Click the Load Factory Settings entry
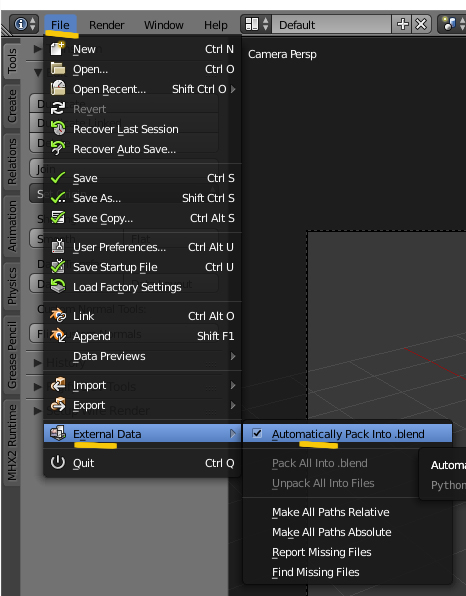The width and height of the screenshot is (466, 596). [143, 287]
